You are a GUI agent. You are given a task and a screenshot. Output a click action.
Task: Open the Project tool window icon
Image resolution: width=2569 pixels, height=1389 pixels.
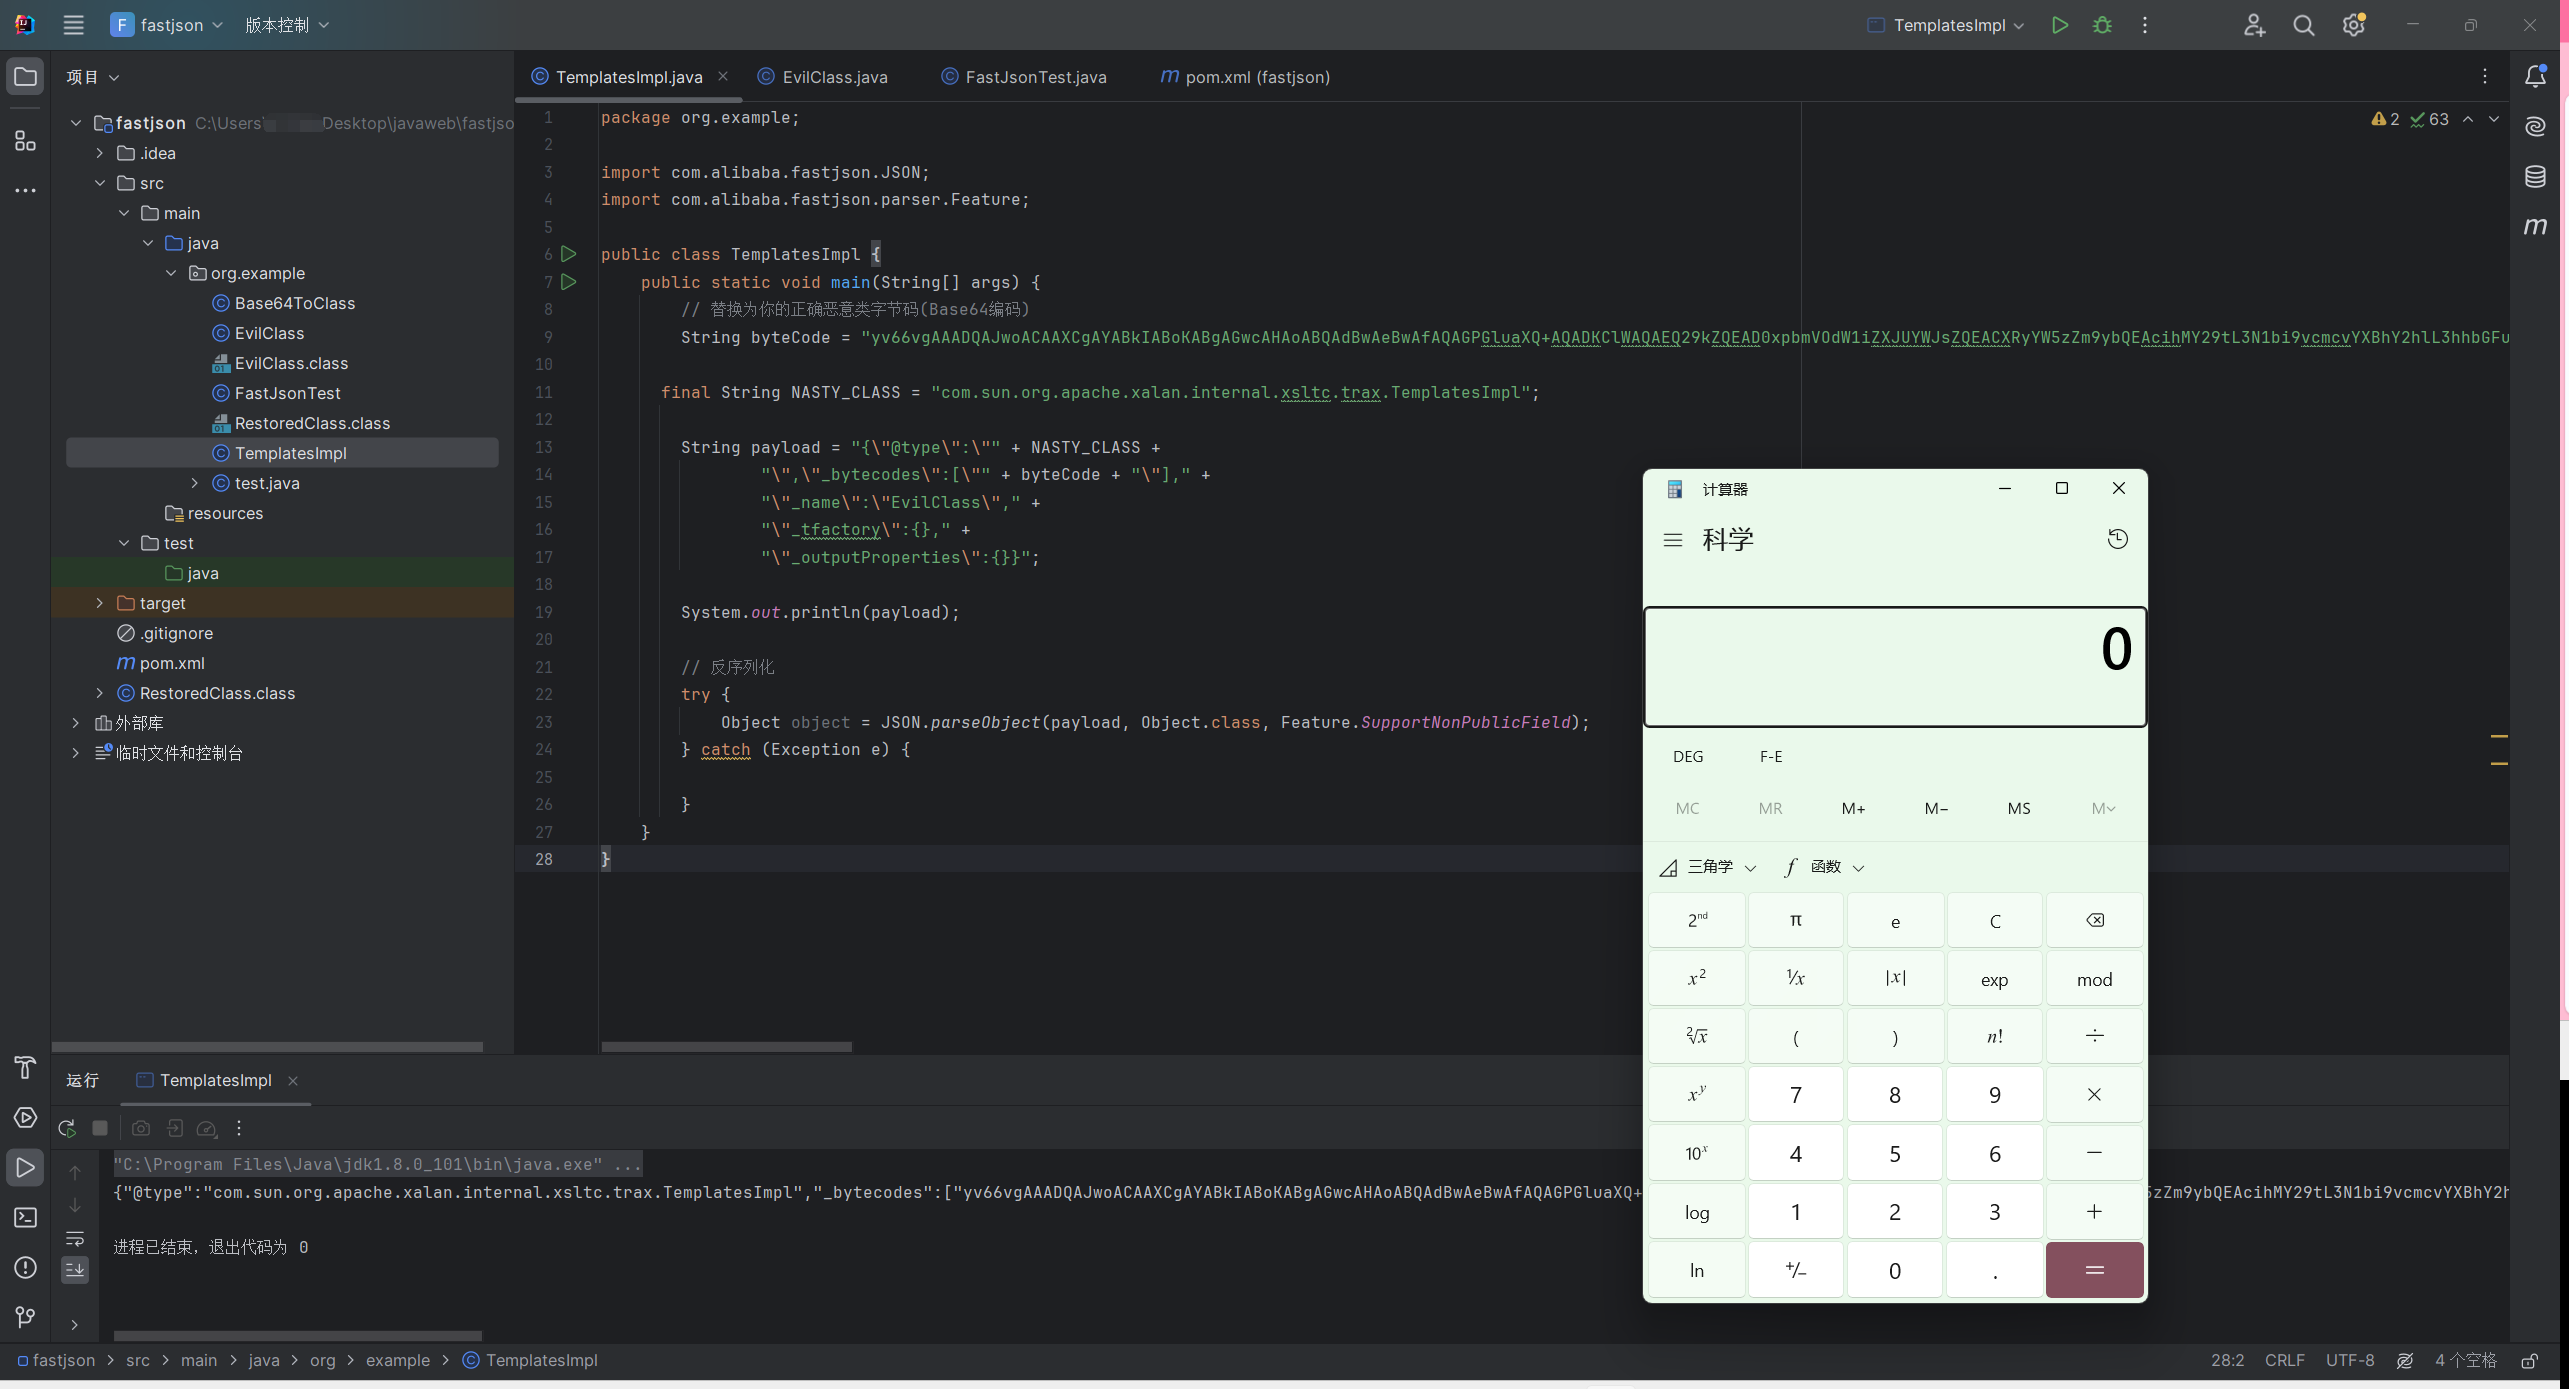coord(25,77)
